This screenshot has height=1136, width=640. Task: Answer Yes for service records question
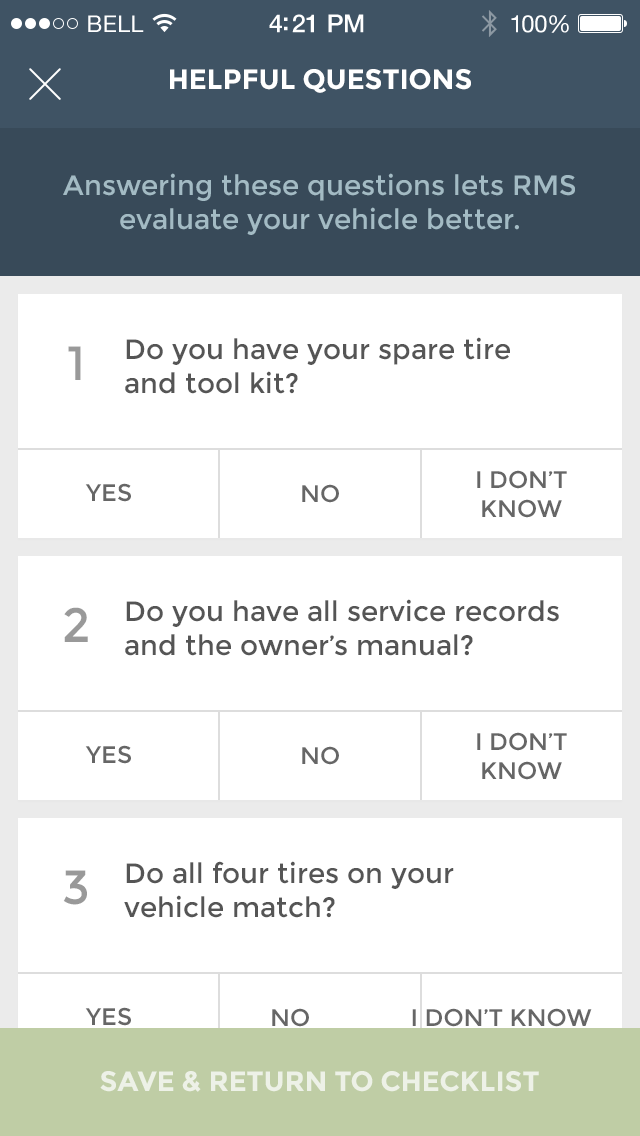coord(109,755)
